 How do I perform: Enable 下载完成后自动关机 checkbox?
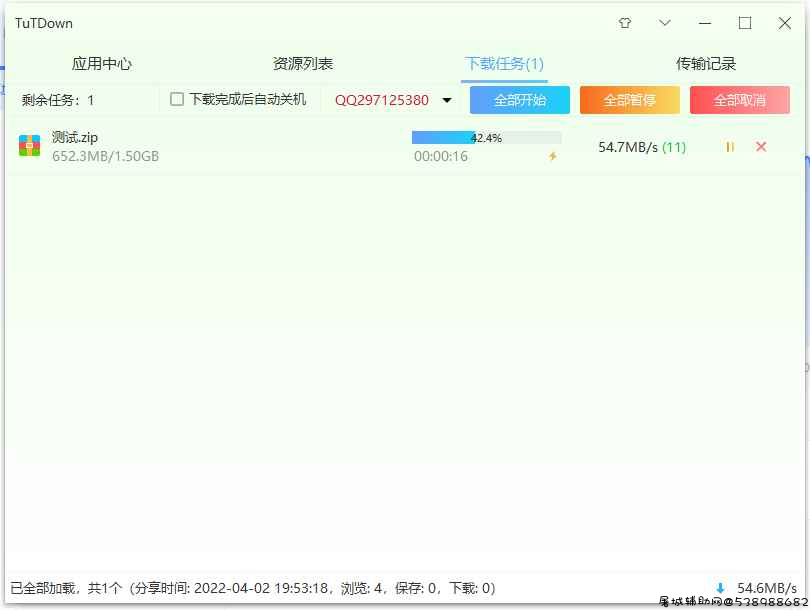tap(177, 99)
